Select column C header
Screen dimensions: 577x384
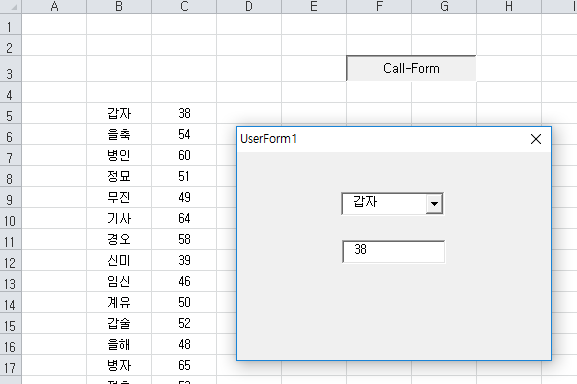(184, 6)
